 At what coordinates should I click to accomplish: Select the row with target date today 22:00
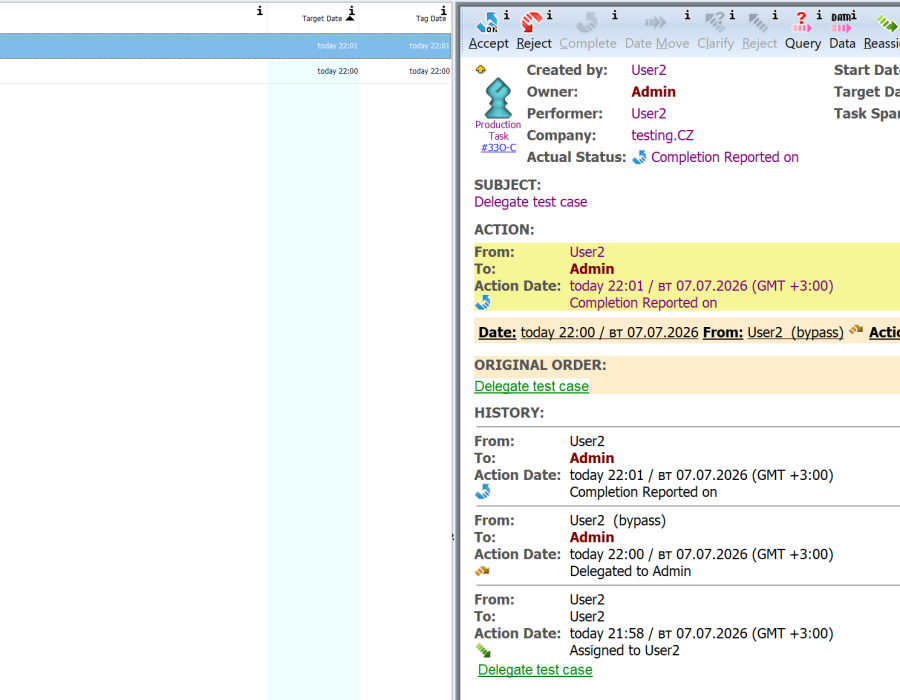click(x=226, y=71)
